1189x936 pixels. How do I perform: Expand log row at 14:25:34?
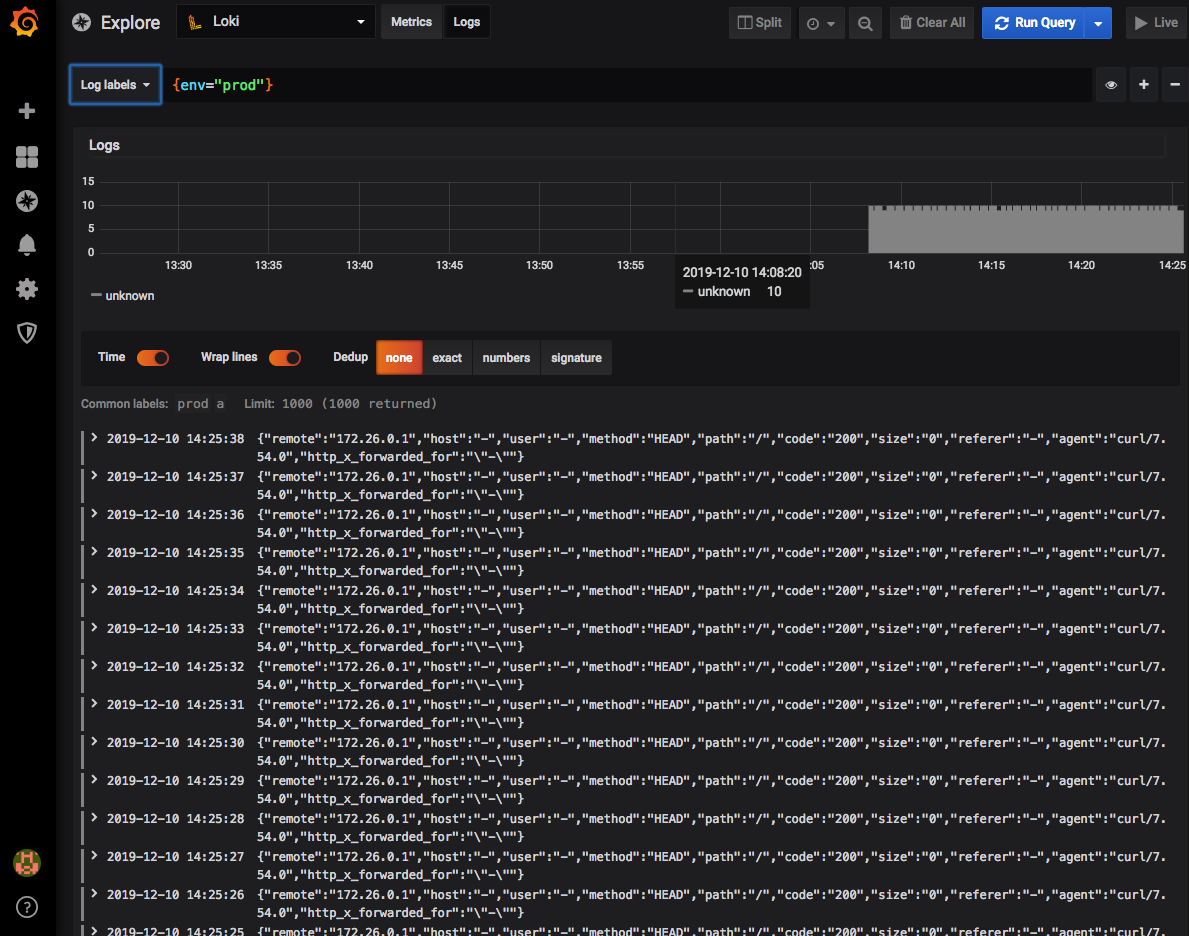(x=94, y=589)
